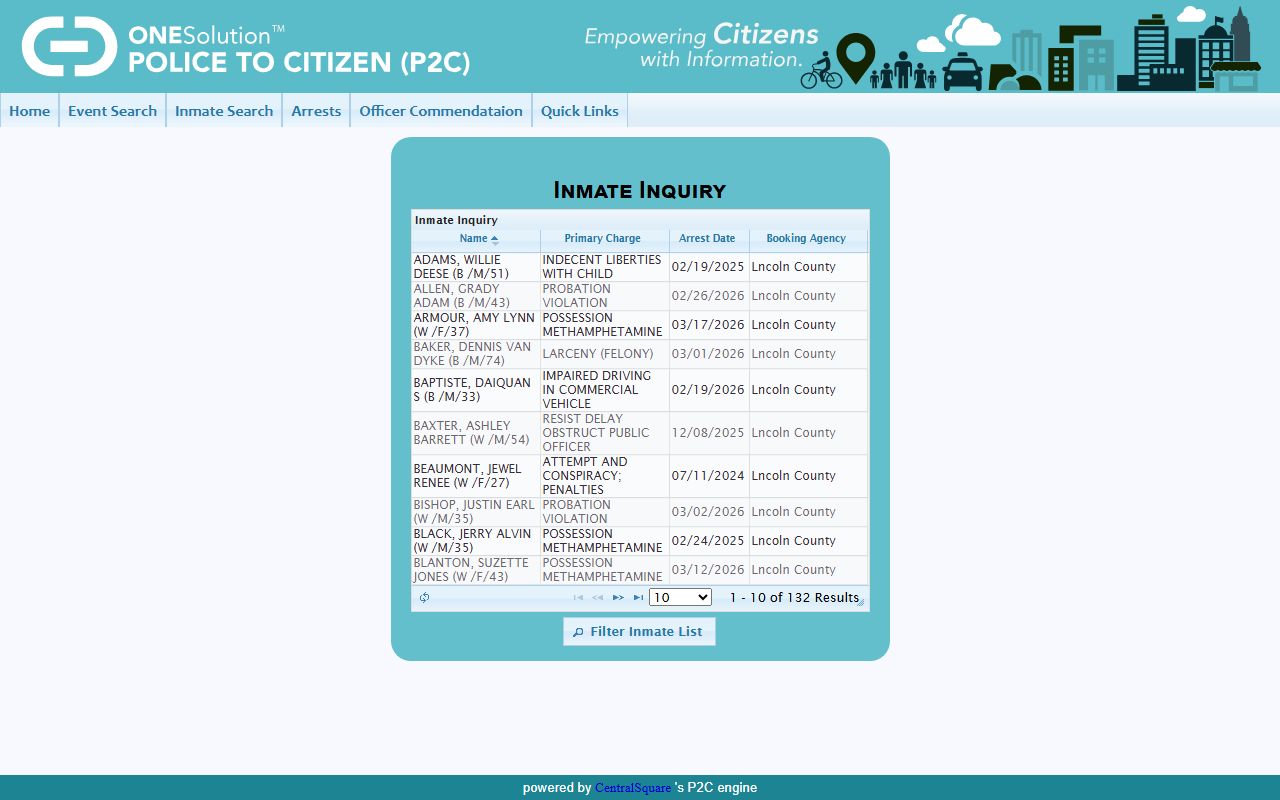Go to previous page of results
This screenshot has height=800, width=1280.
[598, 598]
